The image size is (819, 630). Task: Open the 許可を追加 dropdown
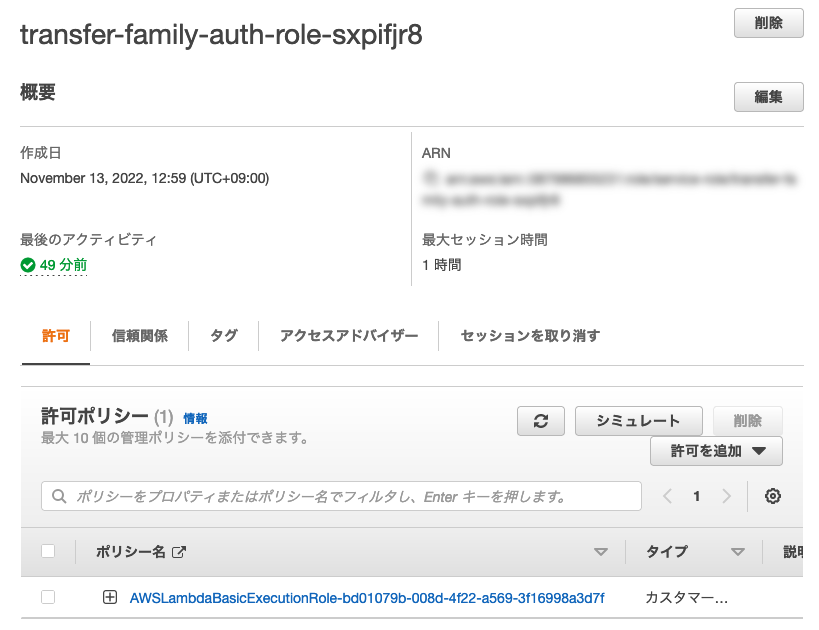[716, 451]
